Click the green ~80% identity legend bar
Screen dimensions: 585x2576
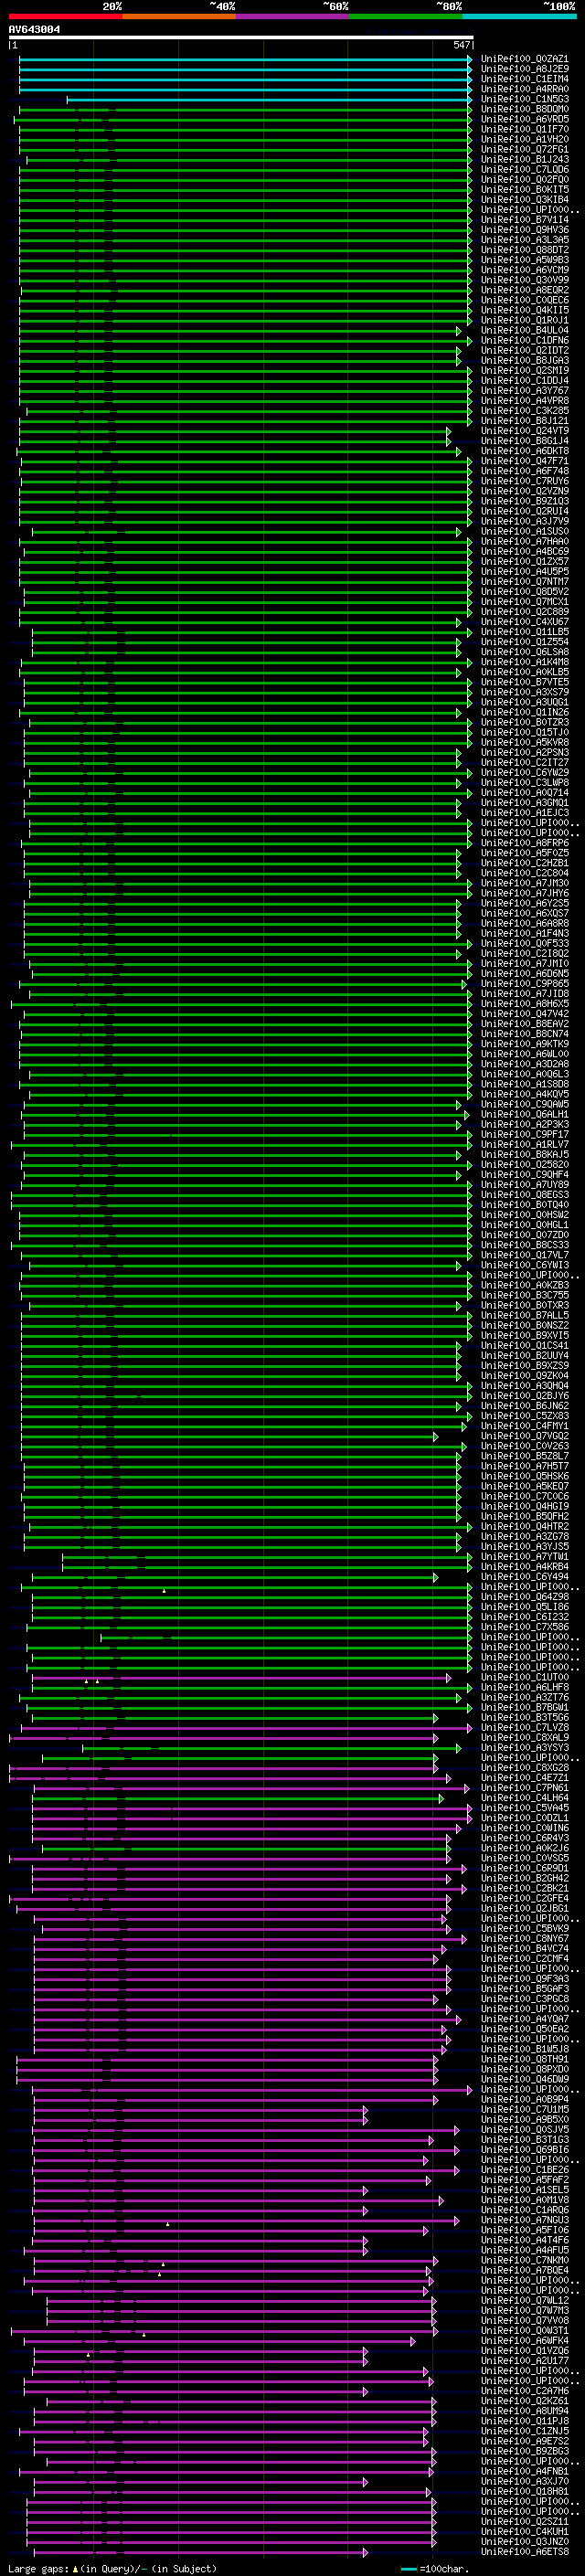(406, 16)
